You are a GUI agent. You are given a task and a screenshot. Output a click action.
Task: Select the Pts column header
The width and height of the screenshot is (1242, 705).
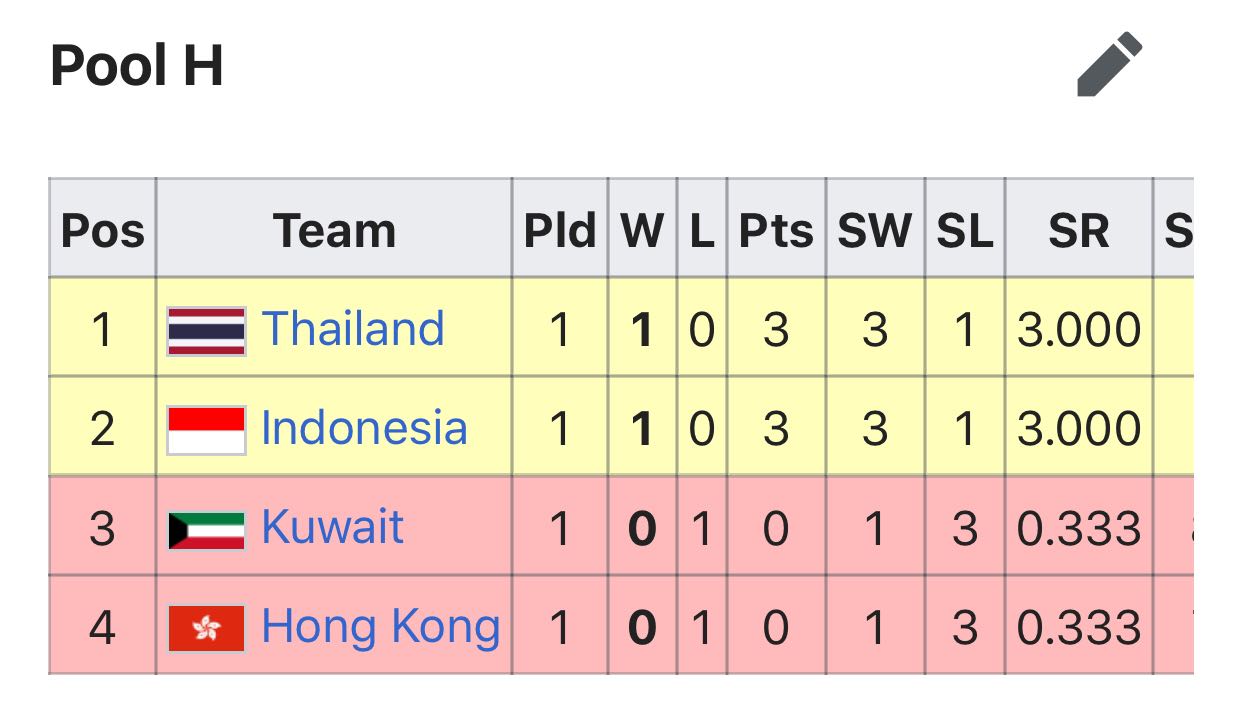776,229
